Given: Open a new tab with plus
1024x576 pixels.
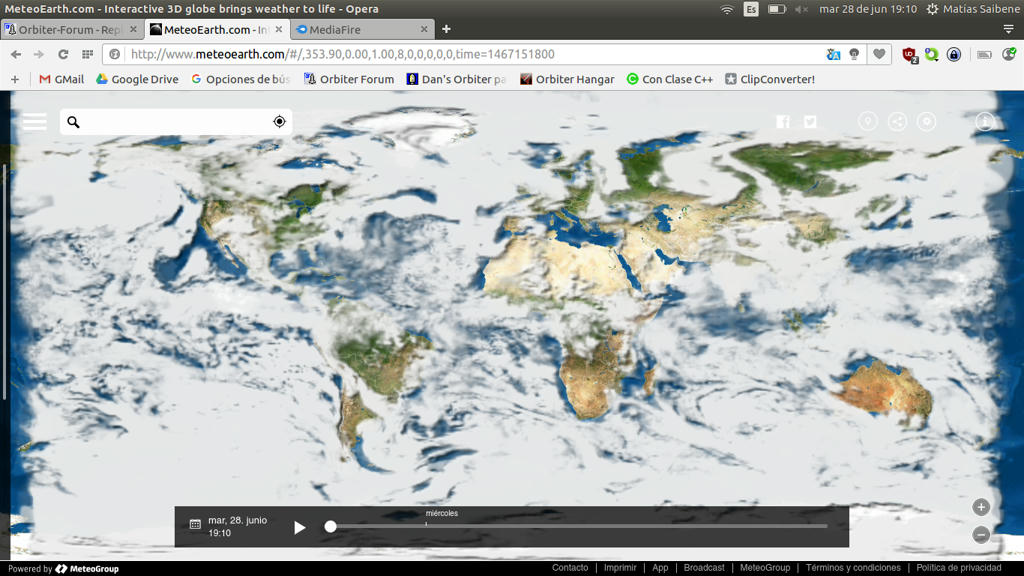Looking at the screenshot, I should coord(446,29).
